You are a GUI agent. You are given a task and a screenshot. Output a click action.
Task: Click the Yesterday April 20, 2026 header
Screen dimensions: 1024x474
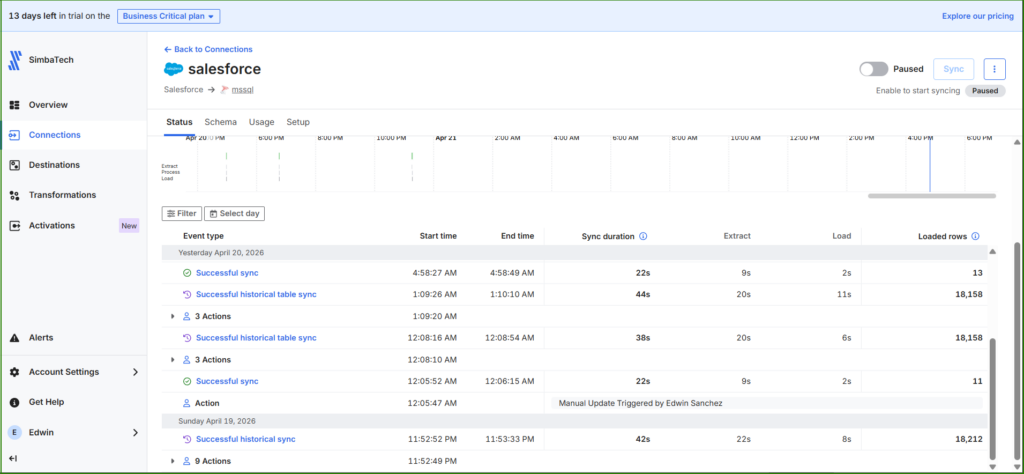pos(221,252)
